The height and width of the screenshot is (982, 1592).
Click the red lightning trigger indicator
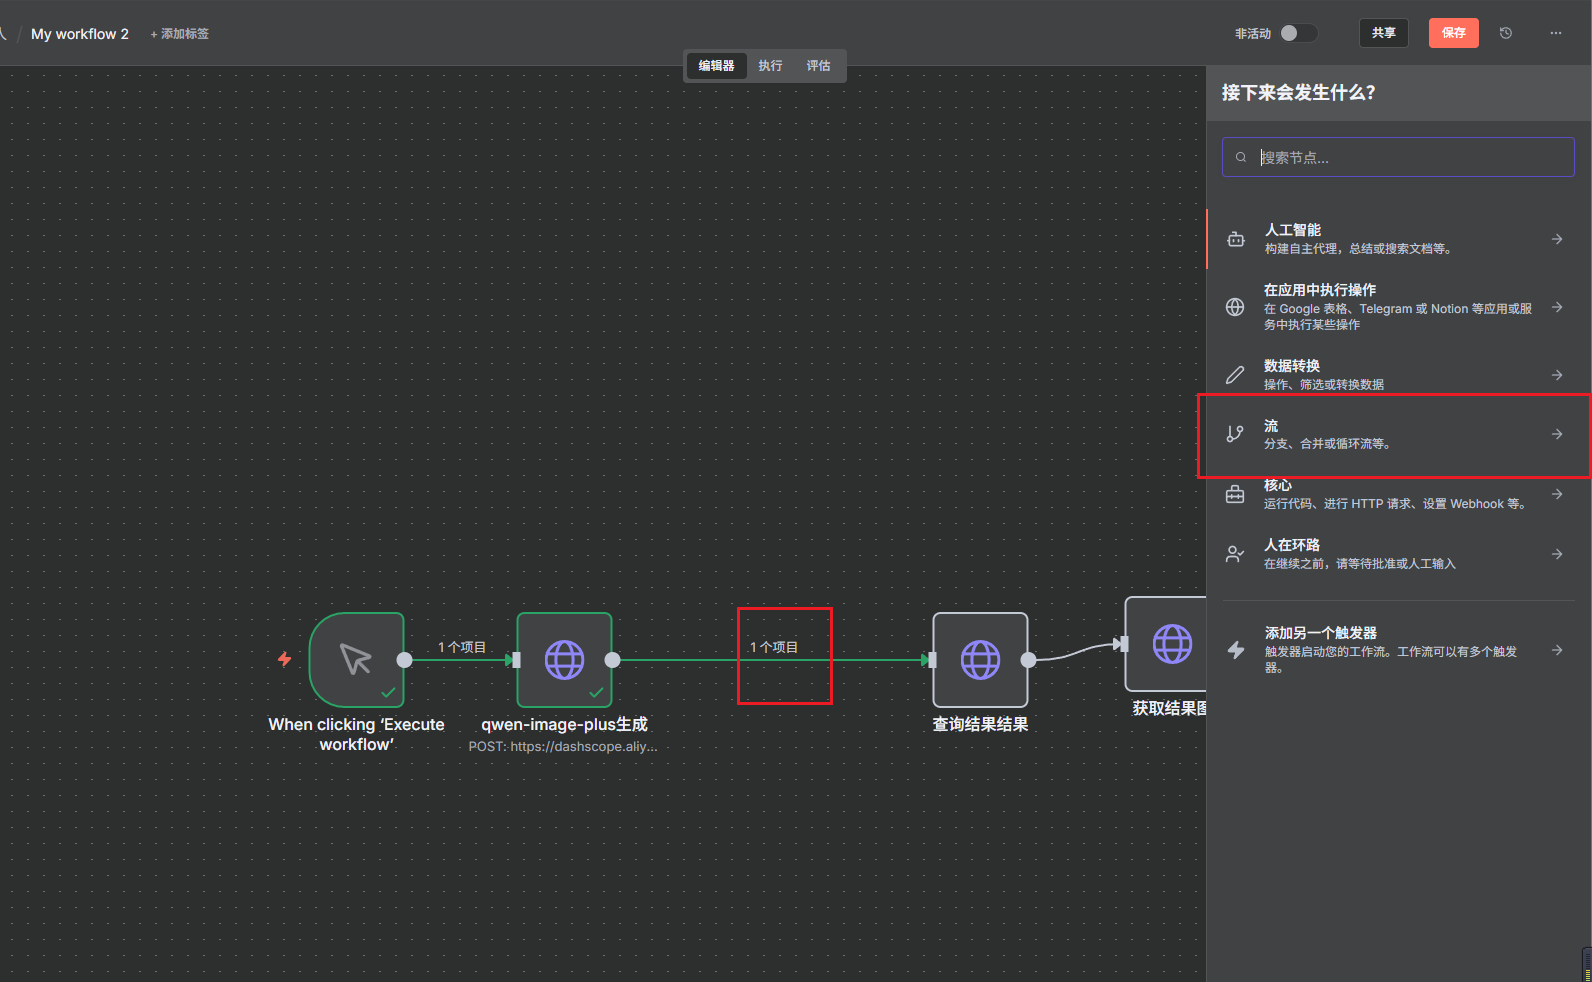(284, 659)
